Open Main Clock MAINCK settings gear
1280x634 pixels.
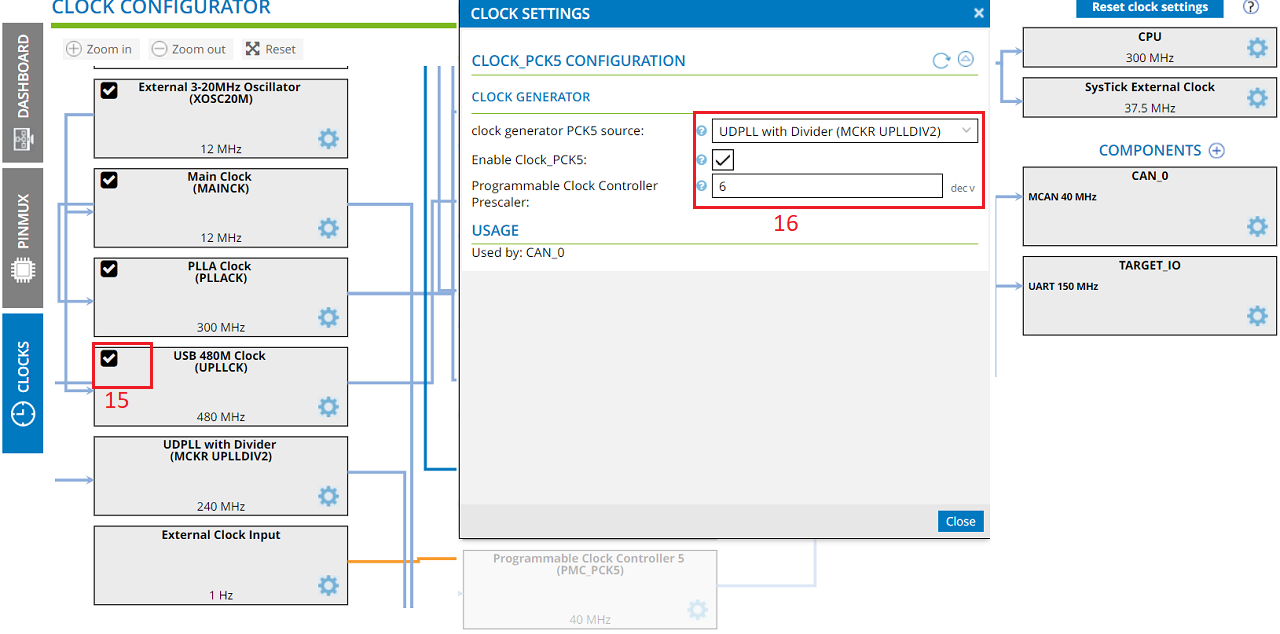(x=328, y=228)
